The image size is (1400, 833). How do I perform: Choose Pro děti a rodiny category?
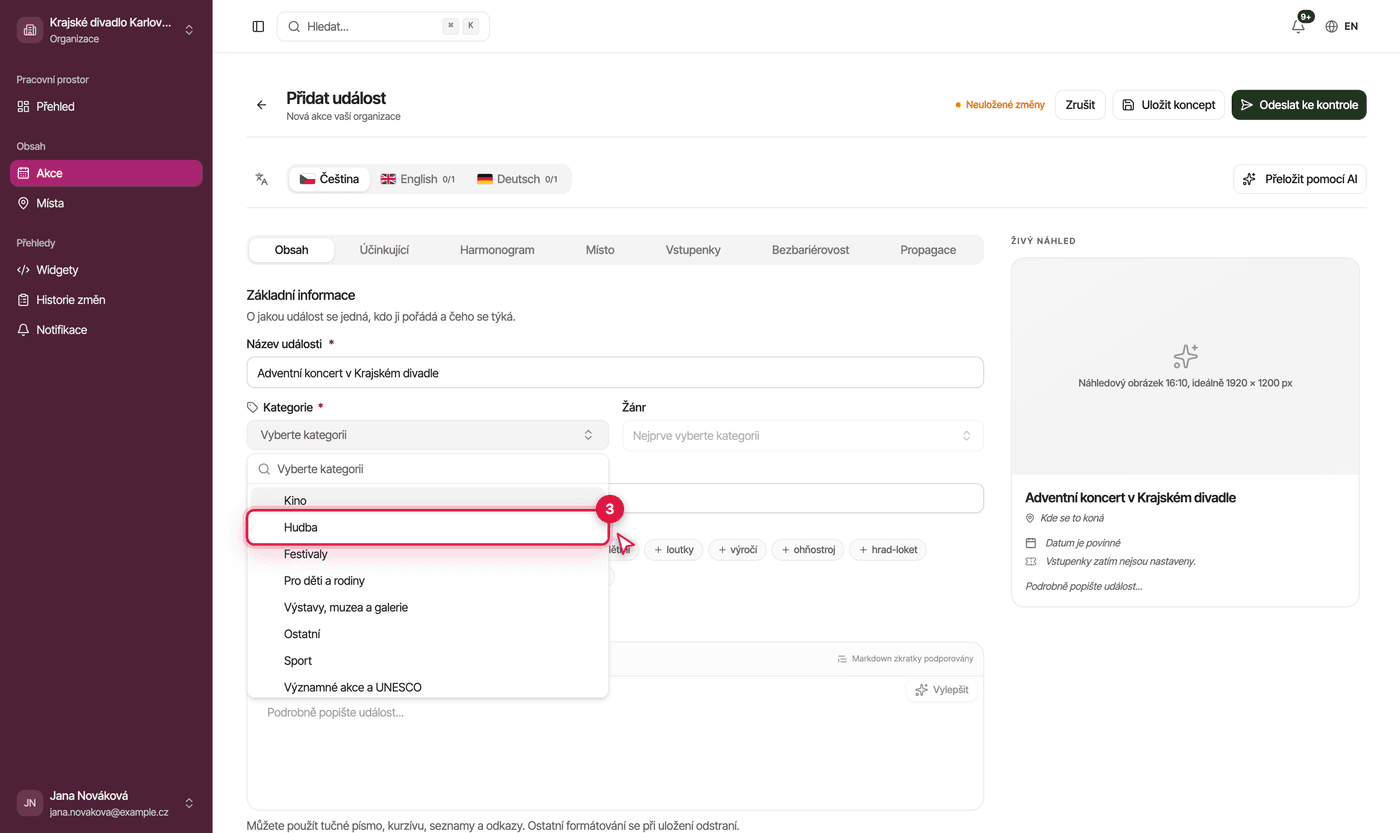428,581
